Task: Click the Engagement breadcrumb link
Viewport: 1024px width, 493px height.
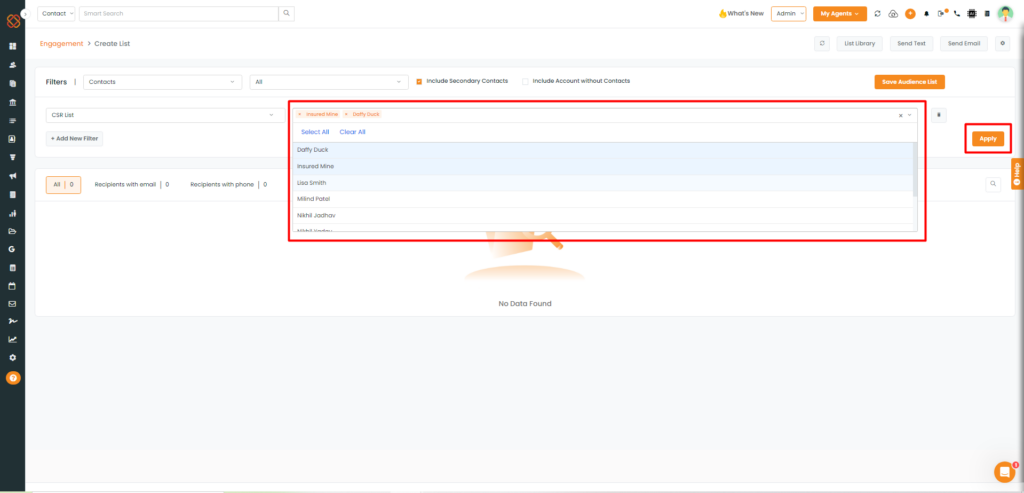Action: pos(61,43)
